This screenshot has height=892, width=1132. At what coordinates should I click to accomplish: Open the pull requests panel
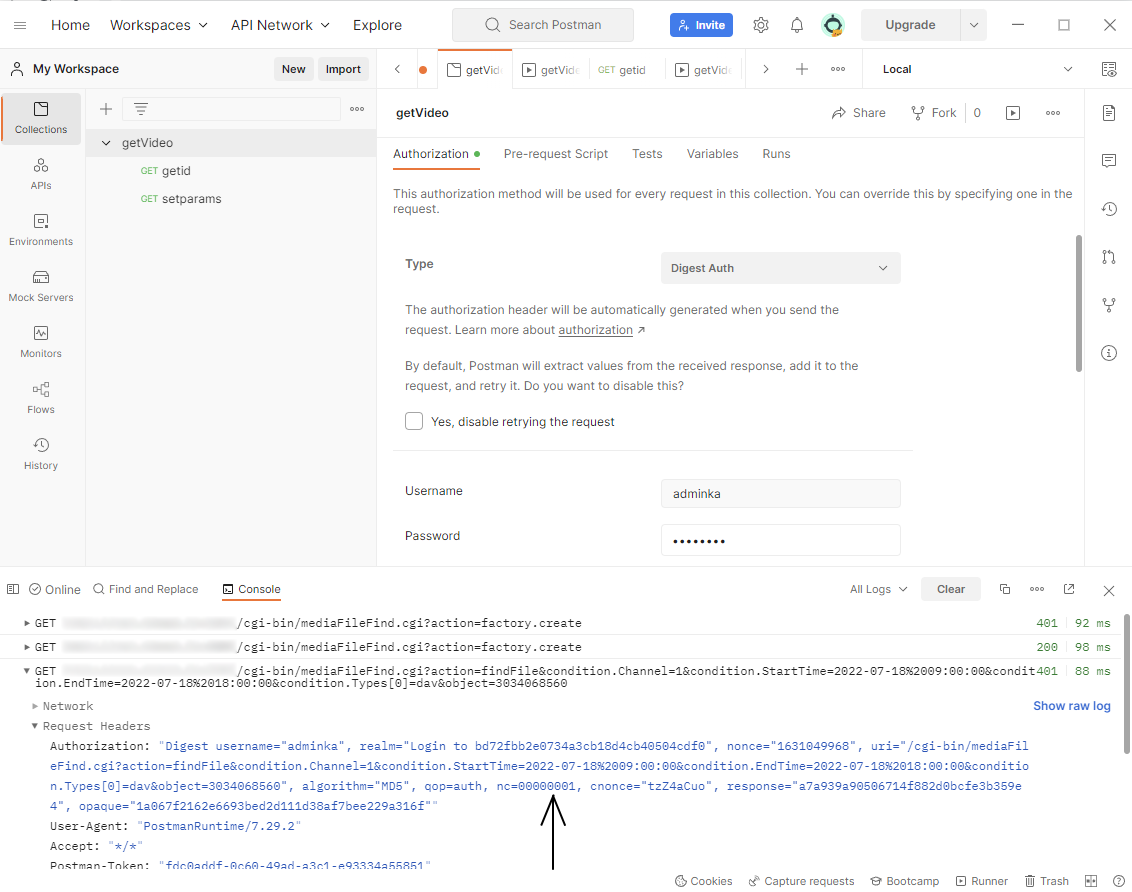click(x=1108, y=257)
